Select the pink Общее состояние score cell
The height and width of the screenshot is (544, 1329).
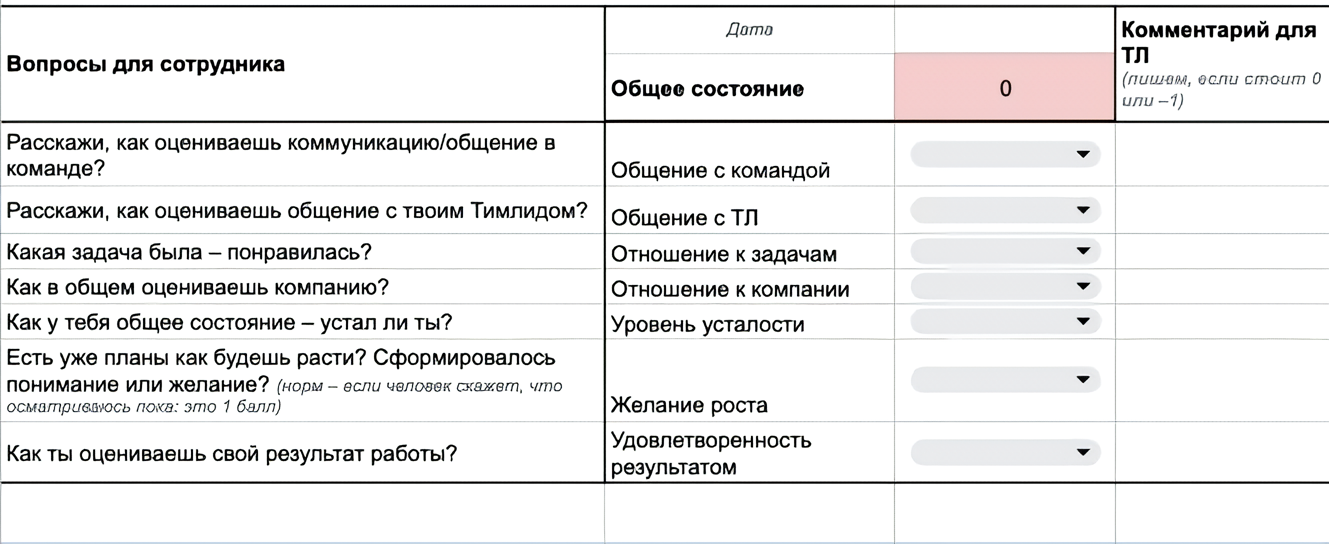point(1005,88)
